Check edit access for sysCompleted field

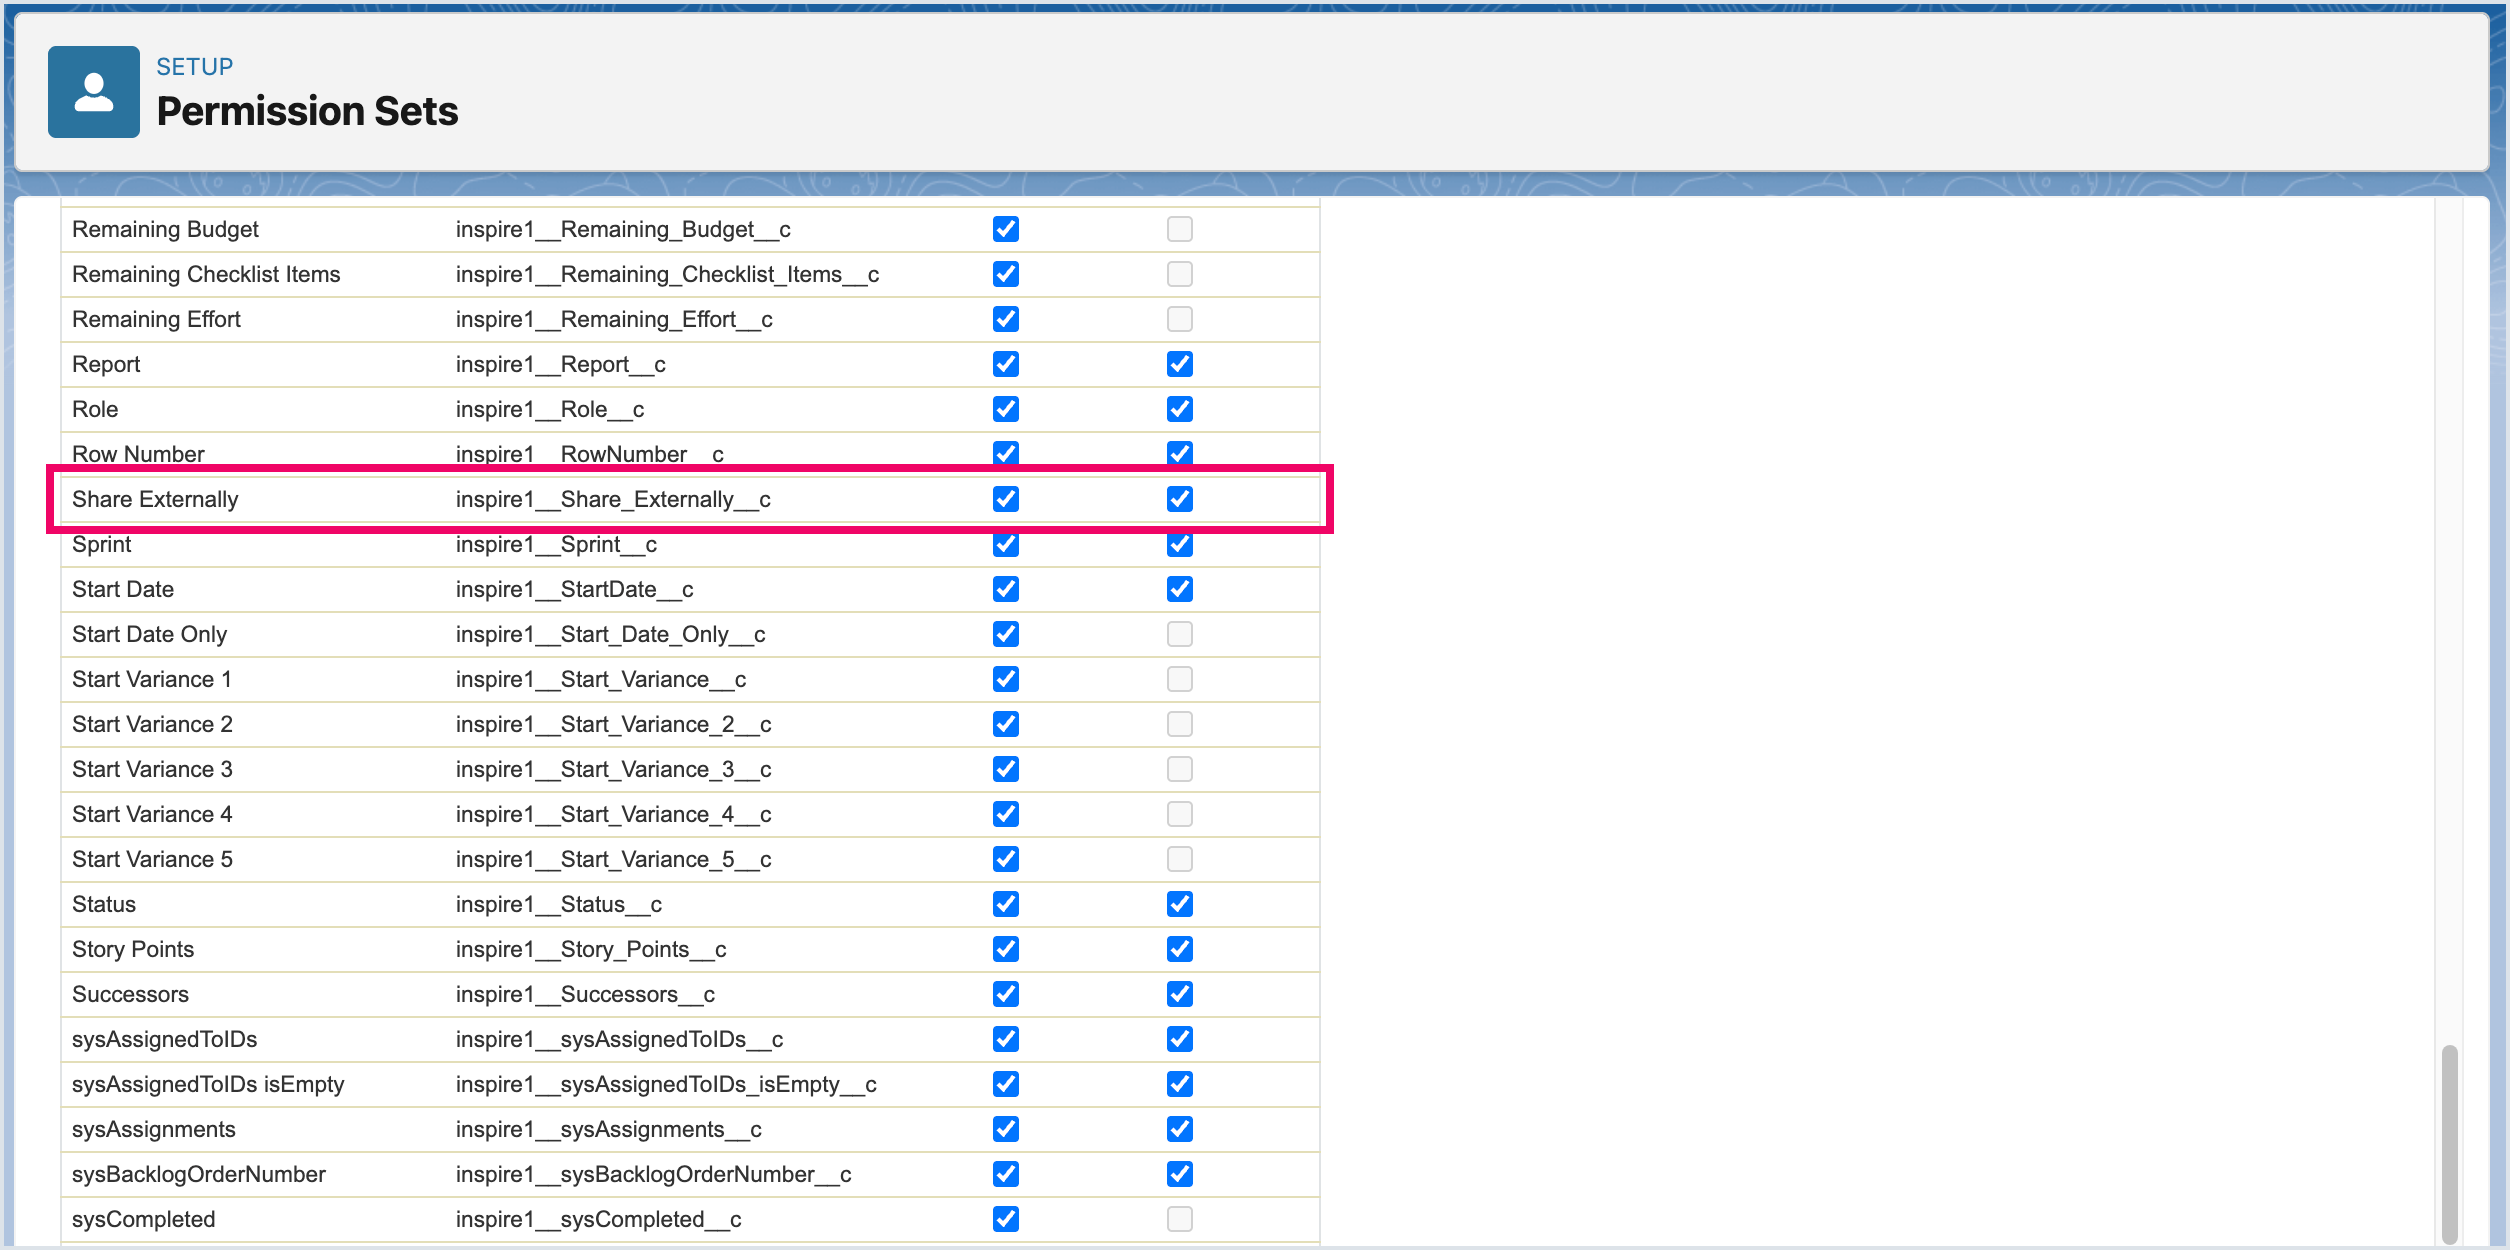[x=1179, y=1219]
